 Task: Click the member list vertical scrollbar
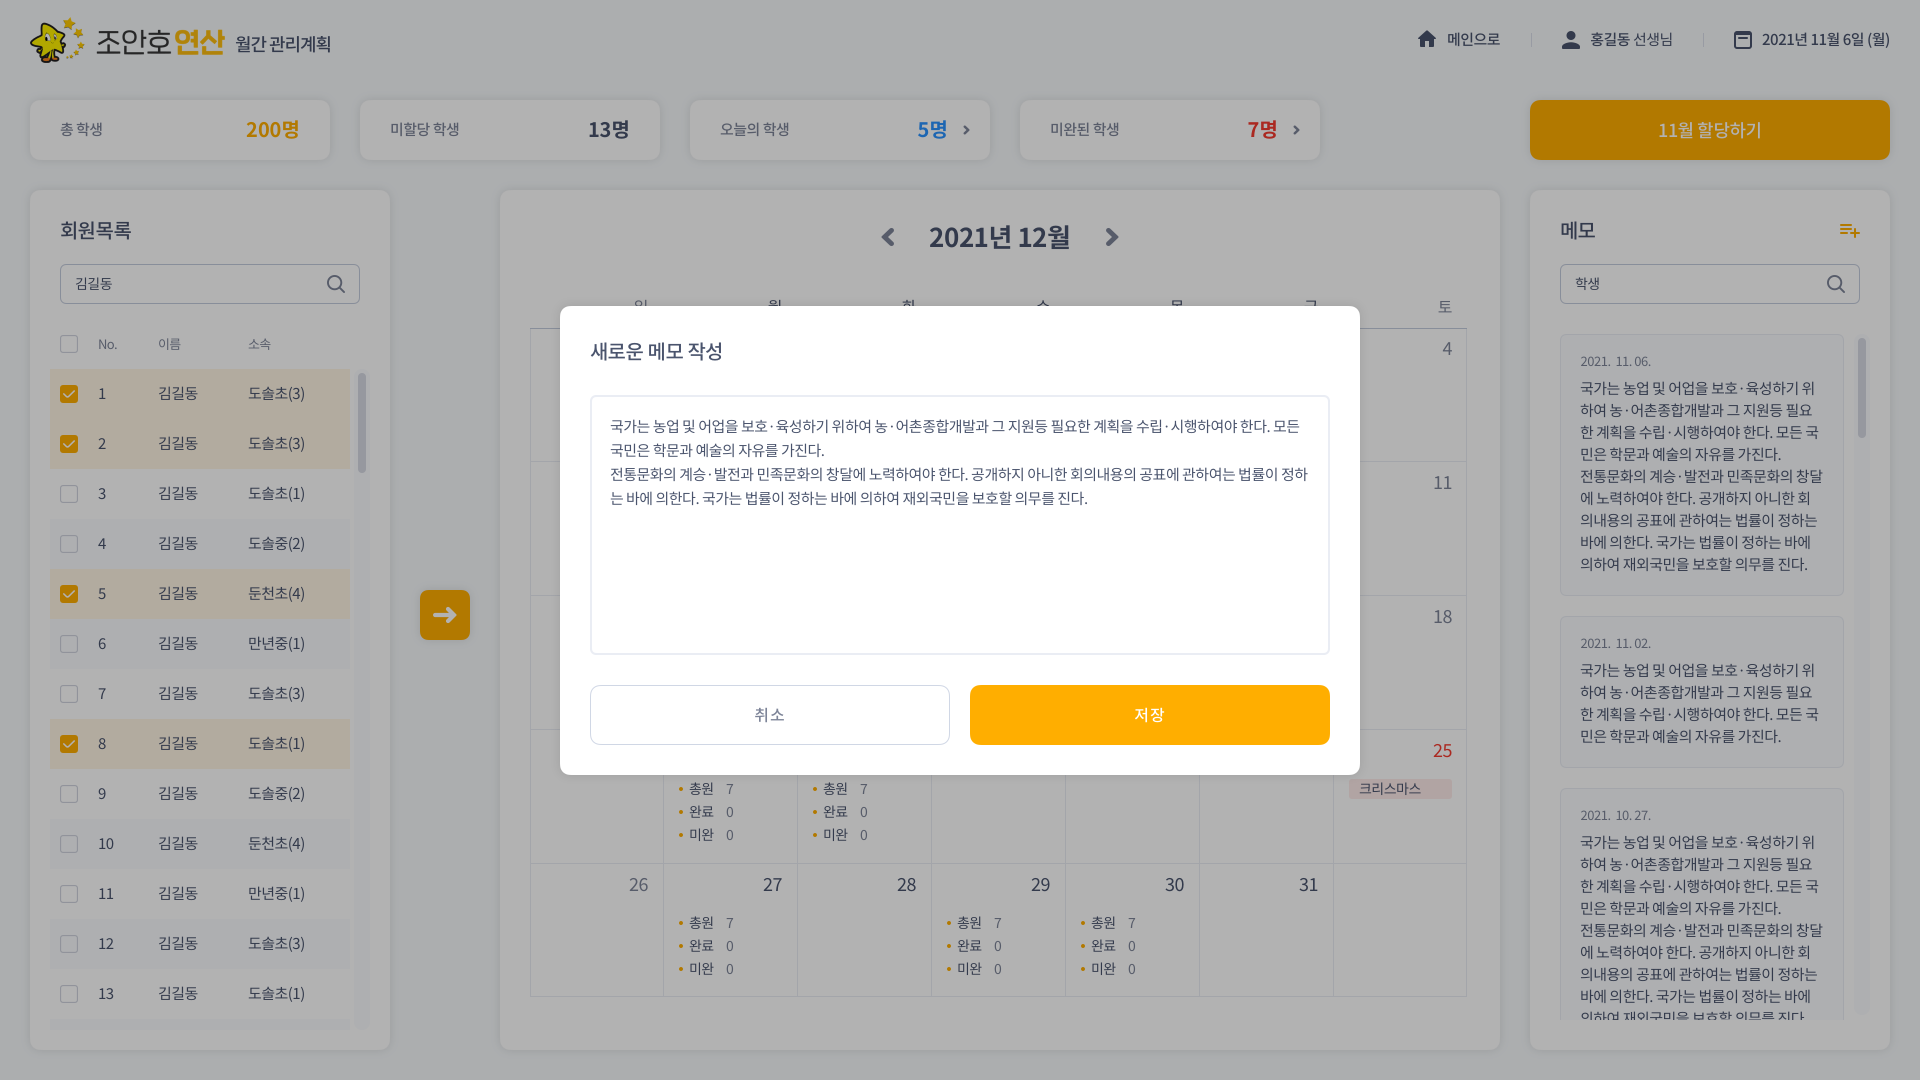point(362,423)
